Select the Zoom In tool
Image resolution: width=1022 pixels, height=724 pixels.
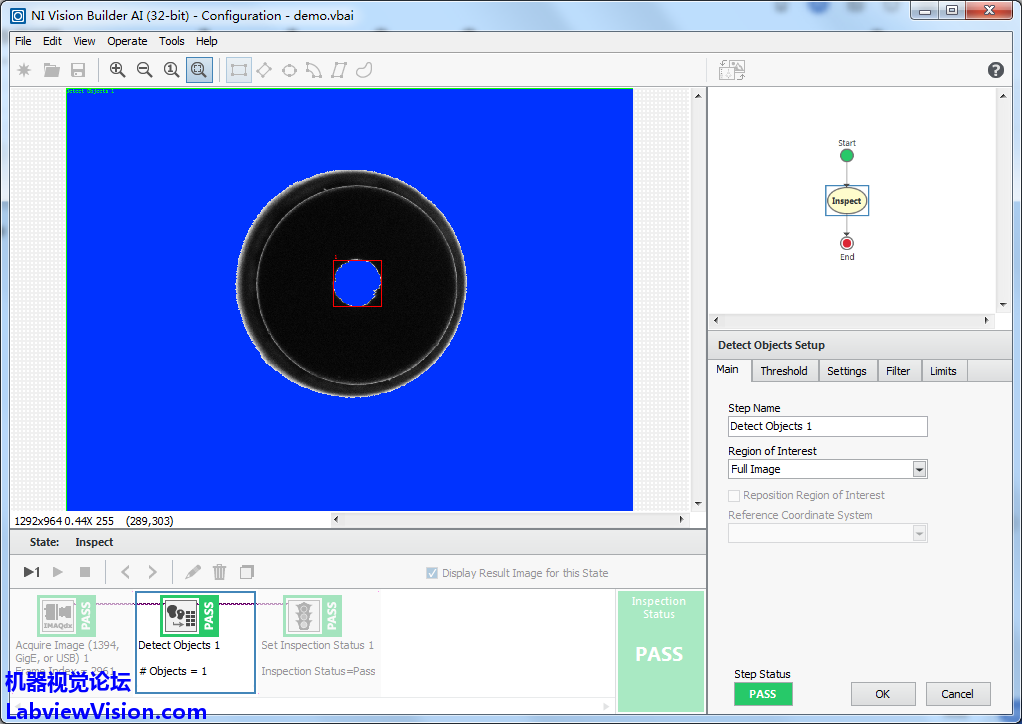[x=117, y=70]
